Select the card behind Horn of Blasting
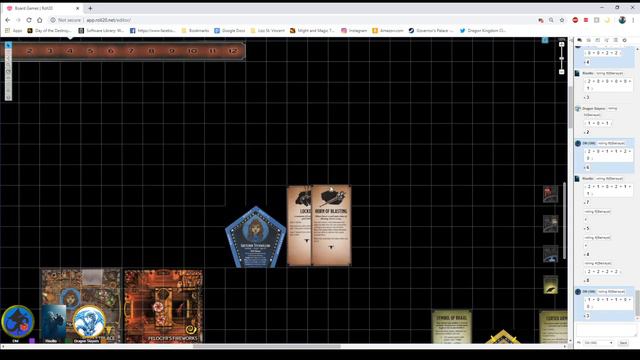Image resolution: width=640 pixels, height=360 pixels. pos(299,225)
